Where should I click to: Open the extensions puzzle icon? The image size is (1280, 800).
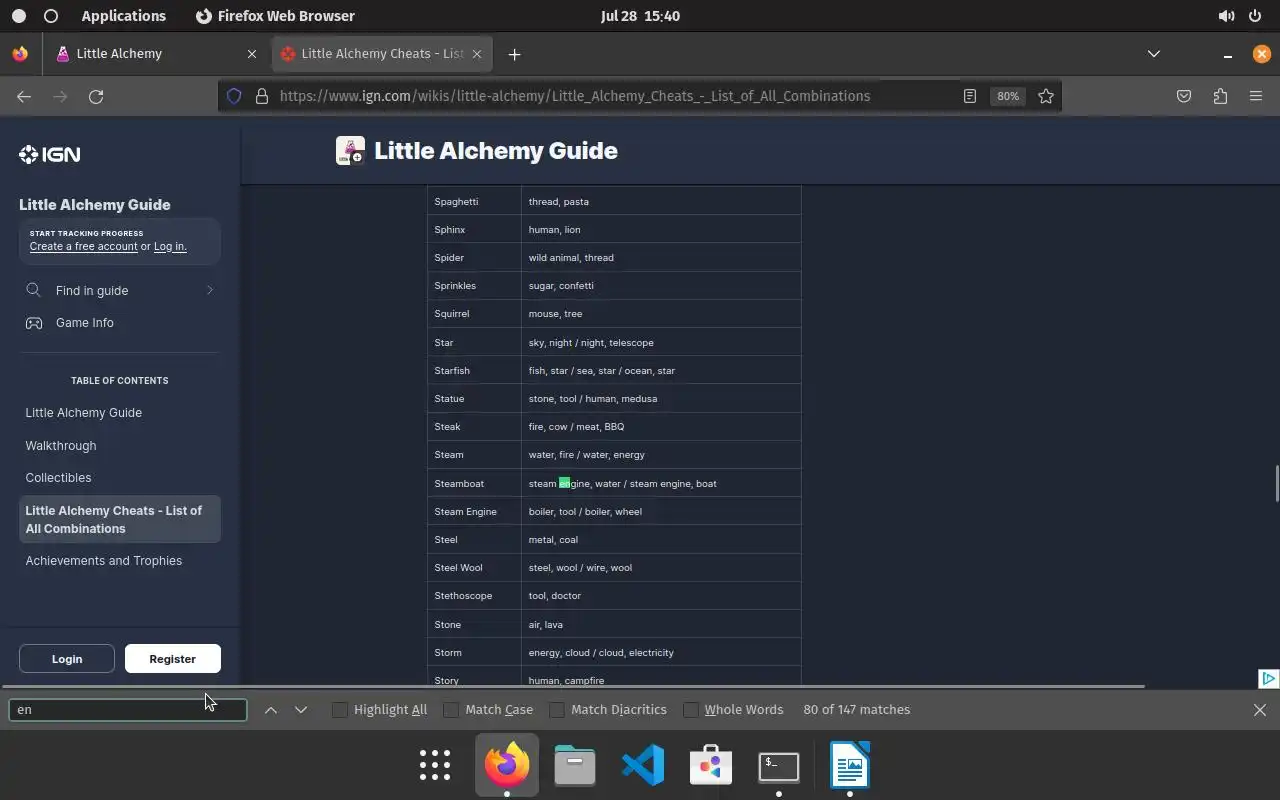tap(1220, 96)
